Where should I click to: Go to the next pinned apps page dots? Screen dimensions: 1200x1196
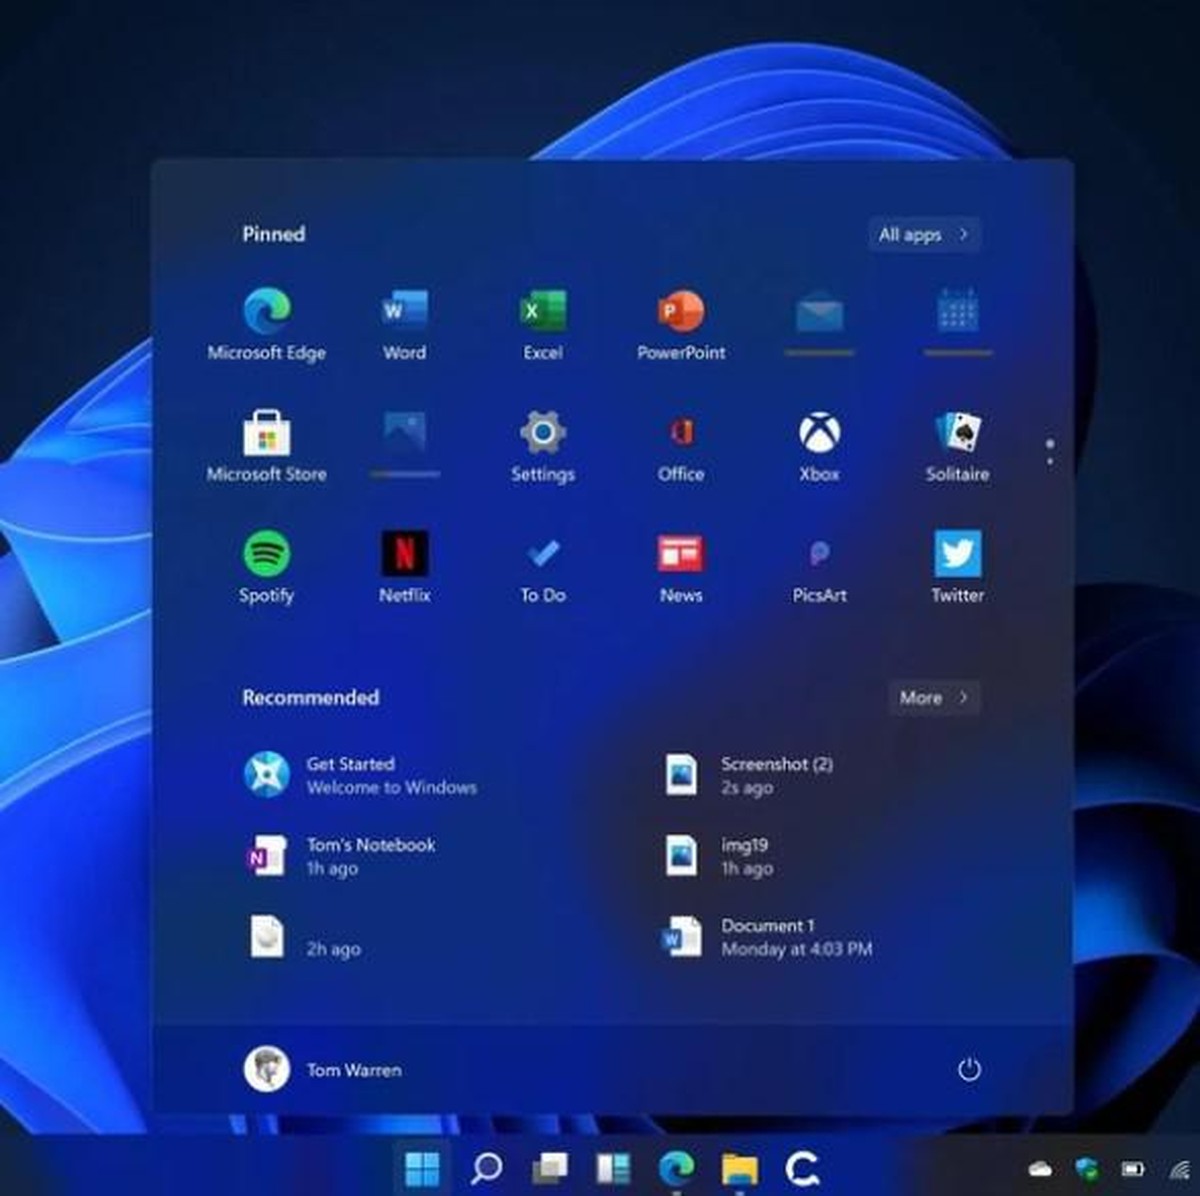tap(1049, 451)
